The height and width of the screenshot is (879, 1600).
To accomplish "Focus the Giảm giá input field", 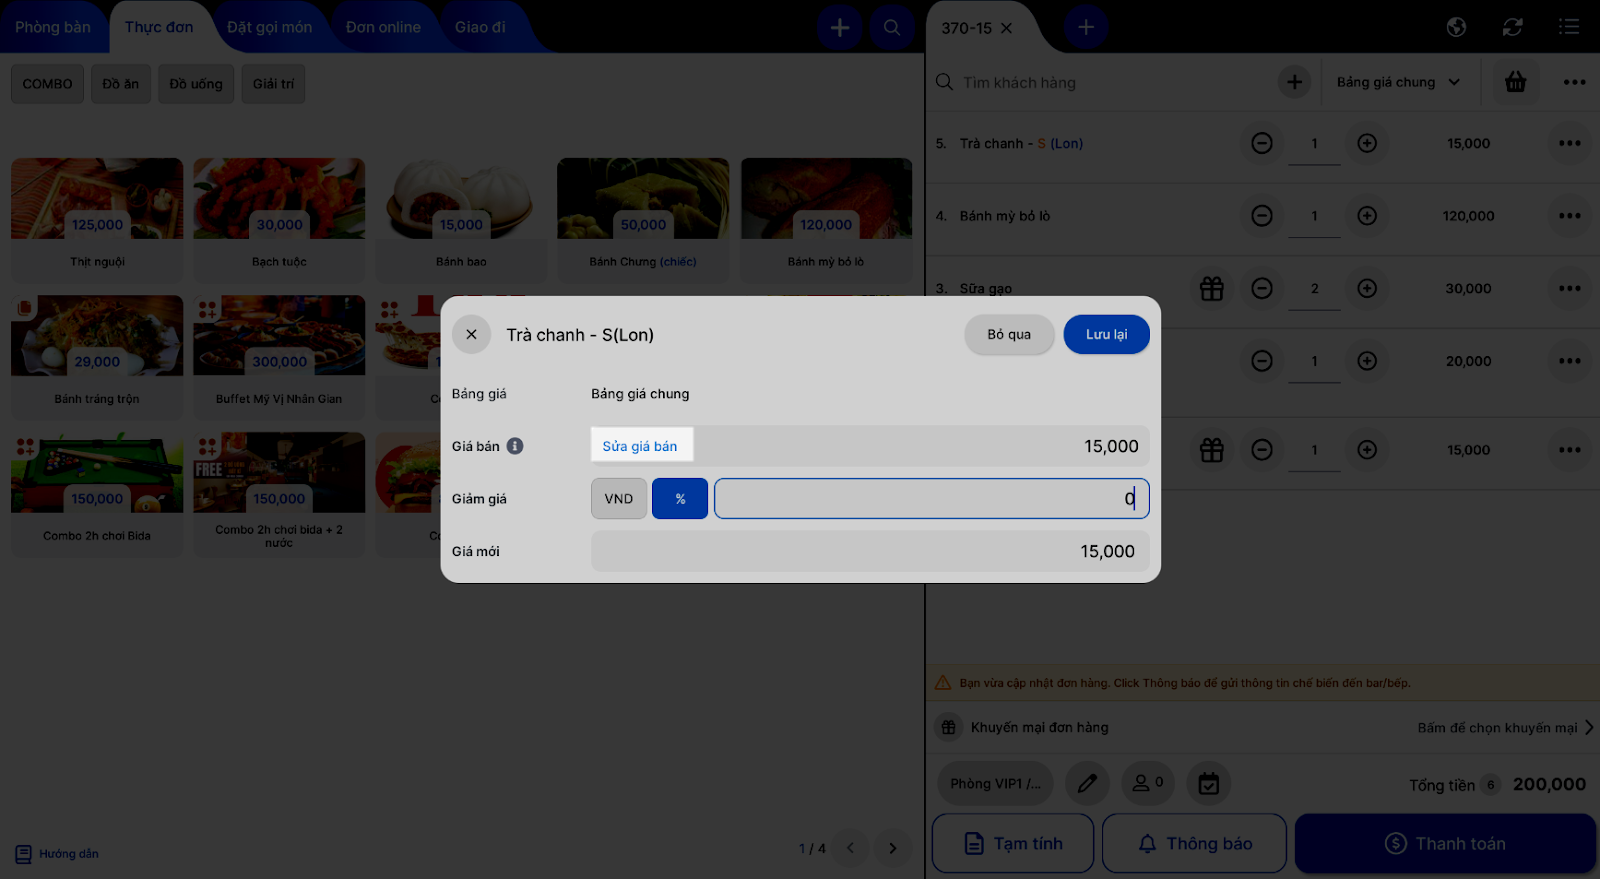I will click(932, 499).
